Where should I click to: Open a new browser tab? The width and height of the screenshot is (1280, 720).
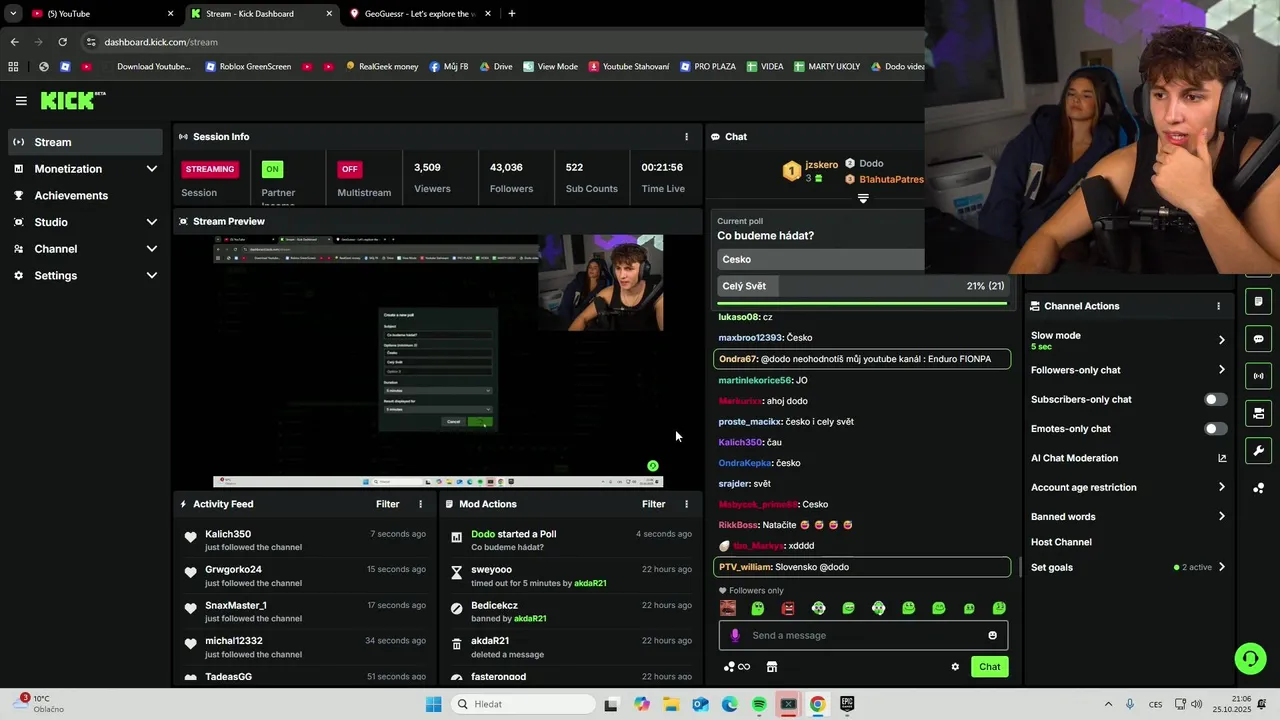(511, 14)
